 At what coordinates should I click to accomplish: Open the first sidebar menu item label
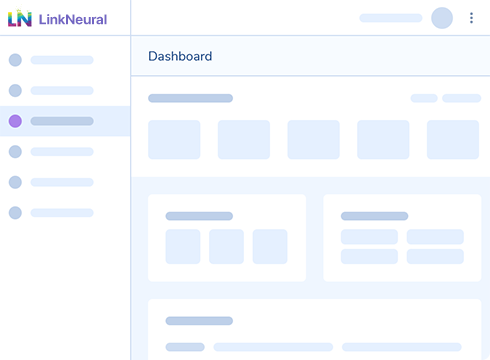tap(62, 60)
